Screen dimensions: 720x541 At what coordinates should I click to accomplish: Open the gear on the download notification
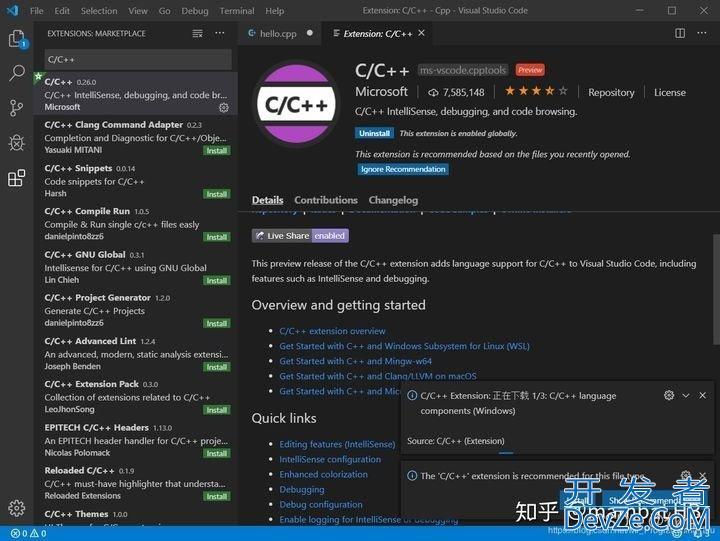669,395
